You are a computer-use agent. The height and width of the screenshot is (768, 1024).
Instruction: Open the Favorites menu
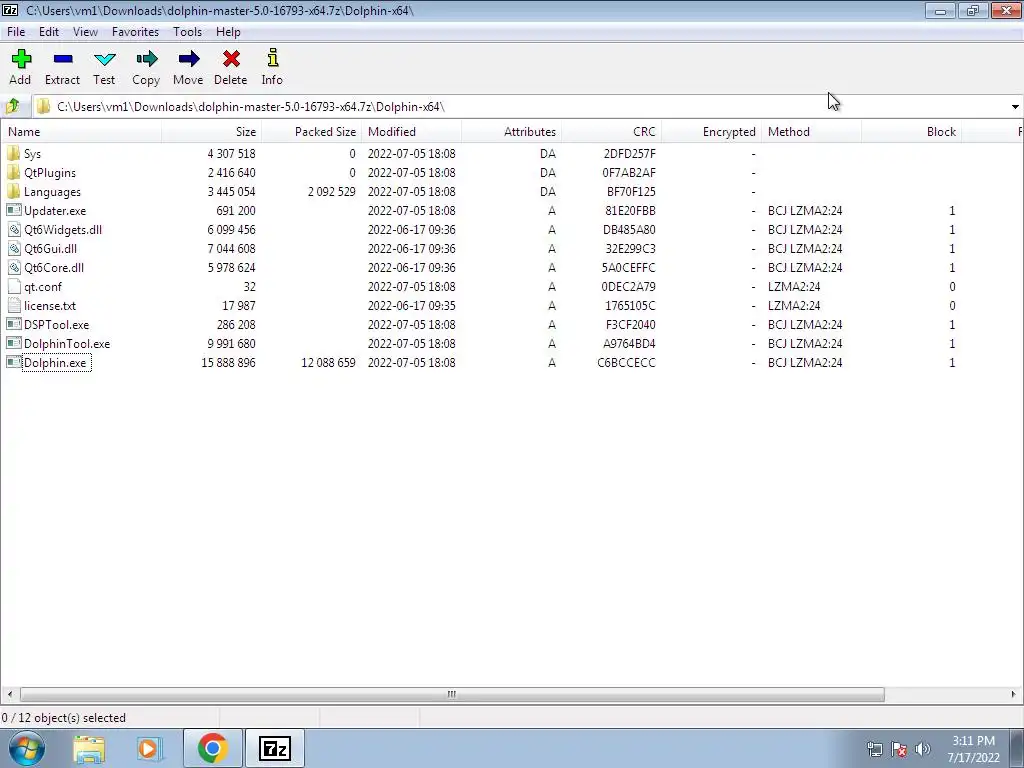135,31
